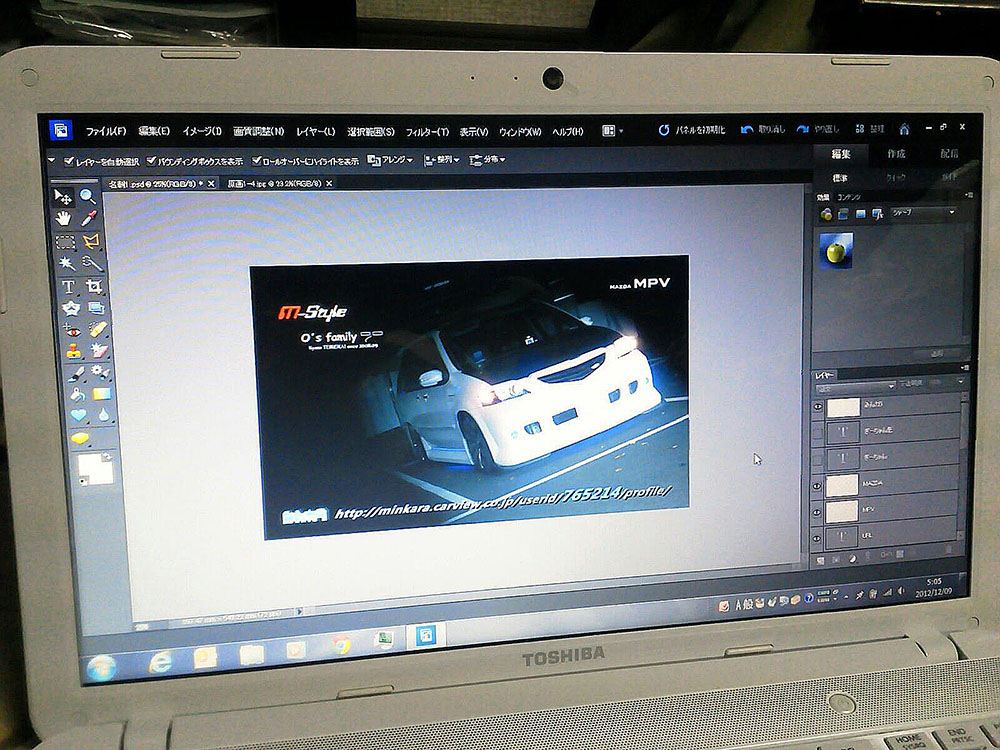This screenshot has height=750, width=1000.
Task: Select the Paint Bucket tool
Action: [x=78, y=395]
